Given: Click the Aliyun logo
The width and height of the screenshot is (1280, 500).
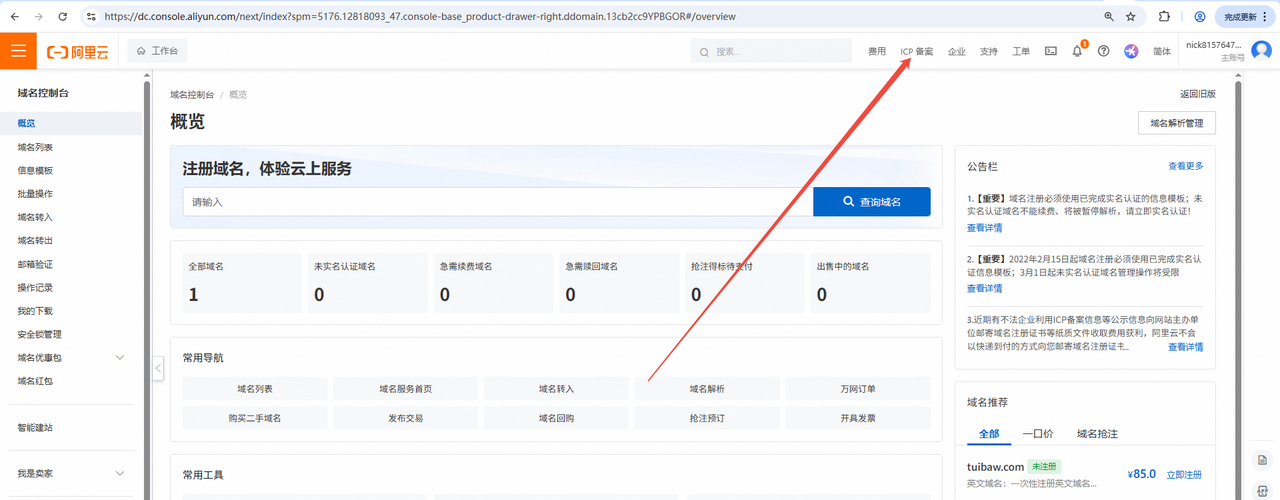Looking at the screenshot, I should pyautogui.click(x=78, y=52).
